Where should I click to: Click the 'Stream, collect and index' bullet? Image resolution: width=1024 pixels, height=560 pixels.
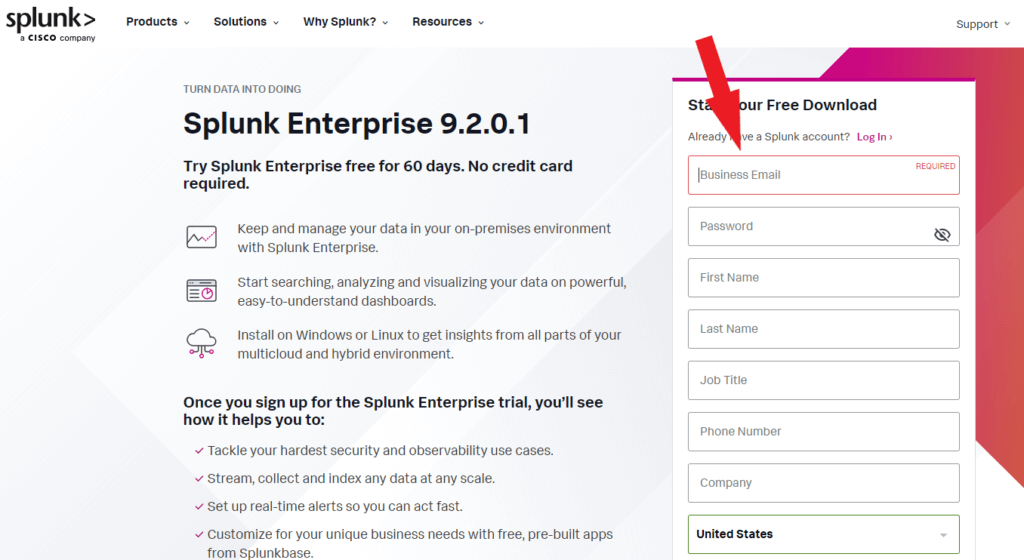pos(351,478)
